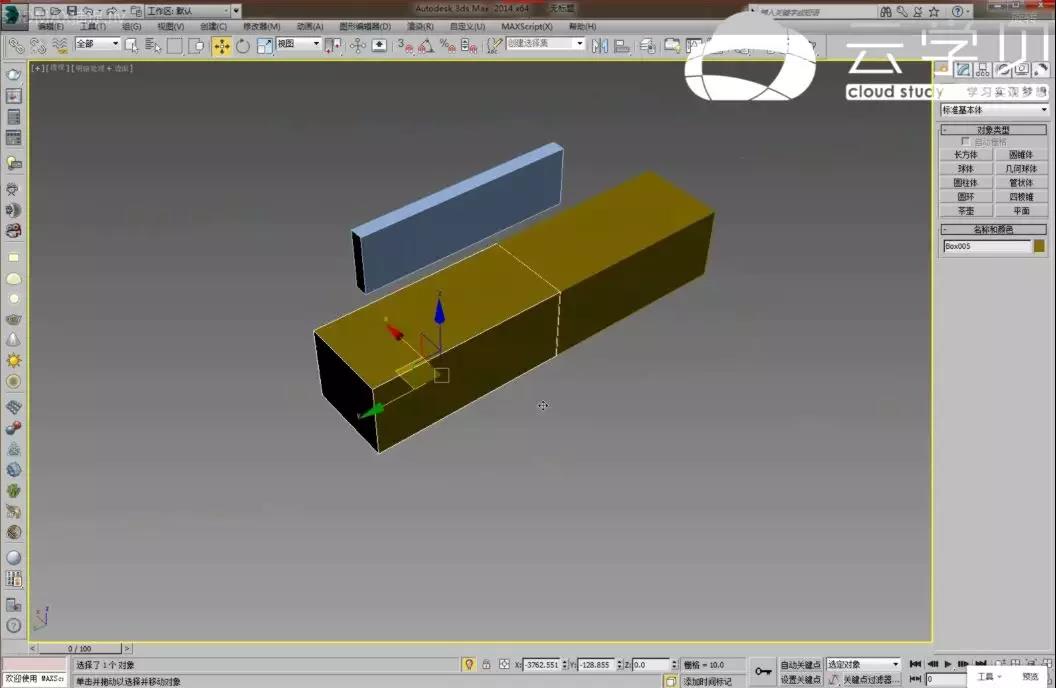The image size is (1056, 688).
Task: Open the Layer Manager icon
Action: coord(648,46)
